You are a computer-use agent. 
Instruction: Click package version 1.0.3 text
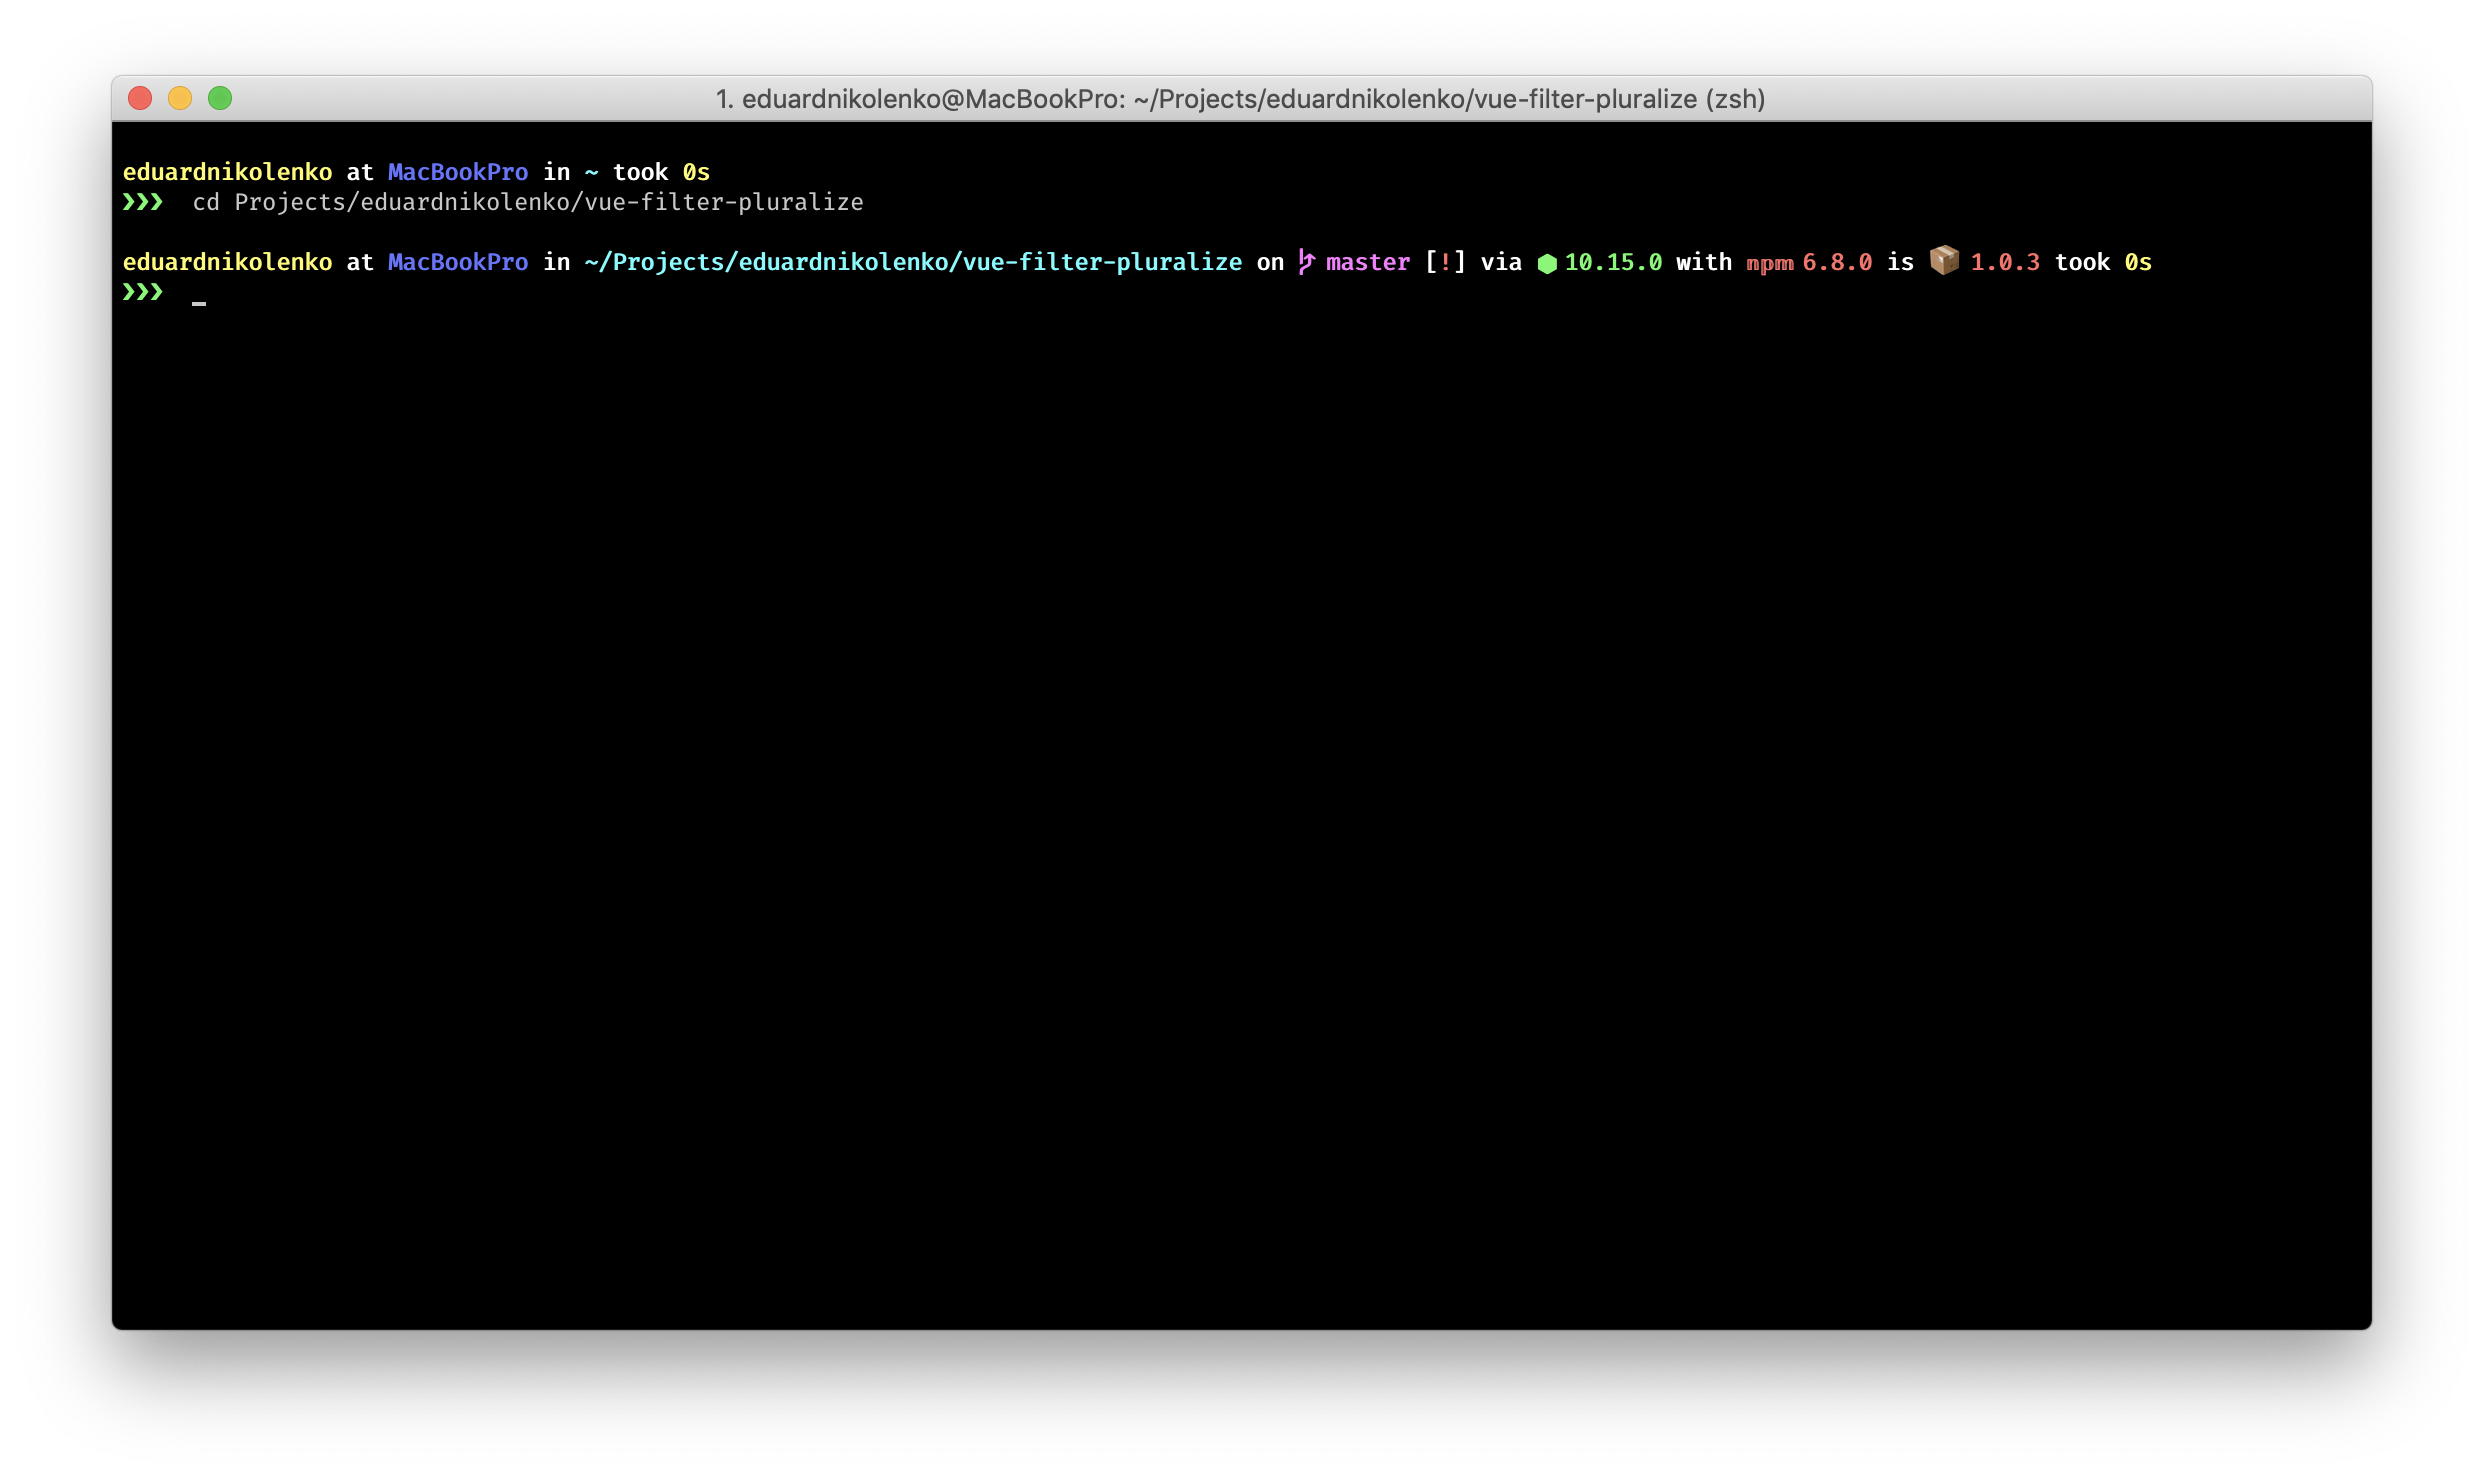click(x=2004, y=262)
